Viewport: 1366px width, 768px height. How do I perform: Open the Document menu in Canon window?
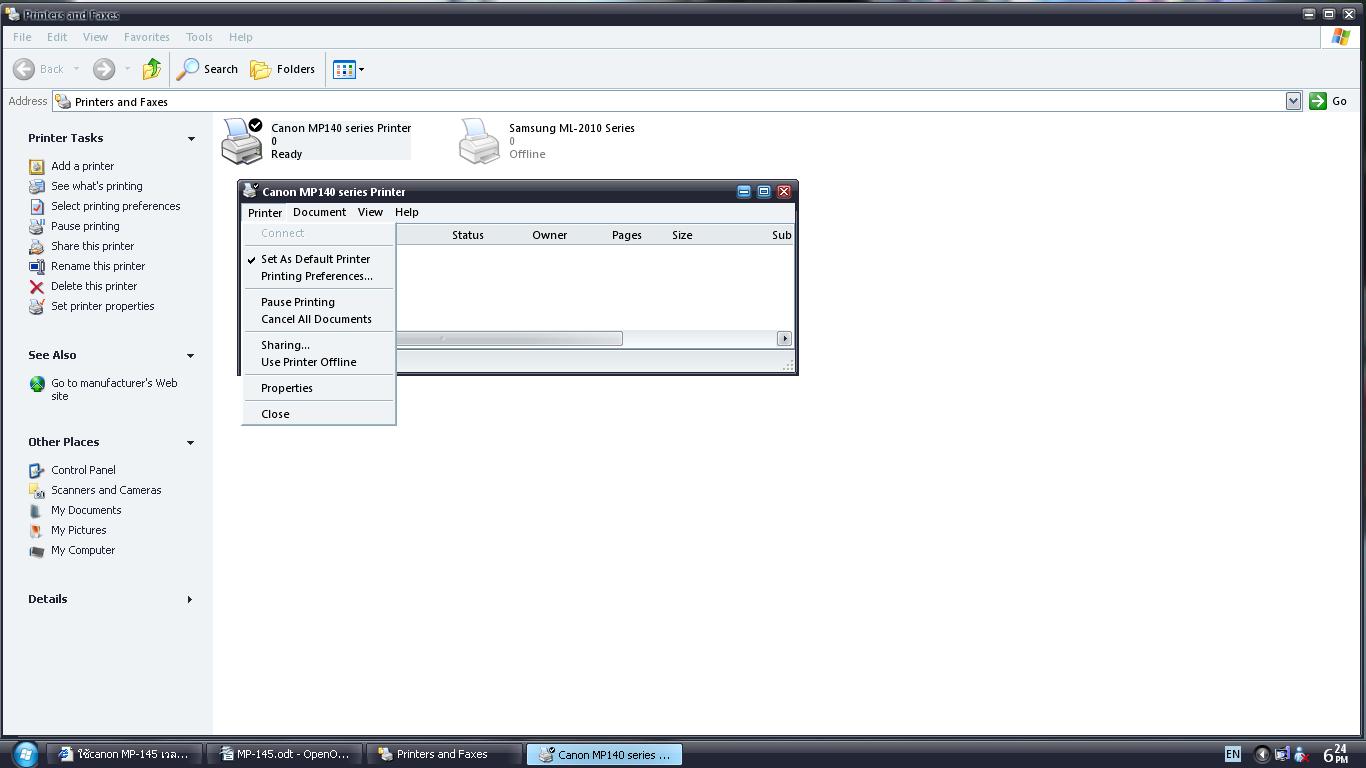coord(319,212)
